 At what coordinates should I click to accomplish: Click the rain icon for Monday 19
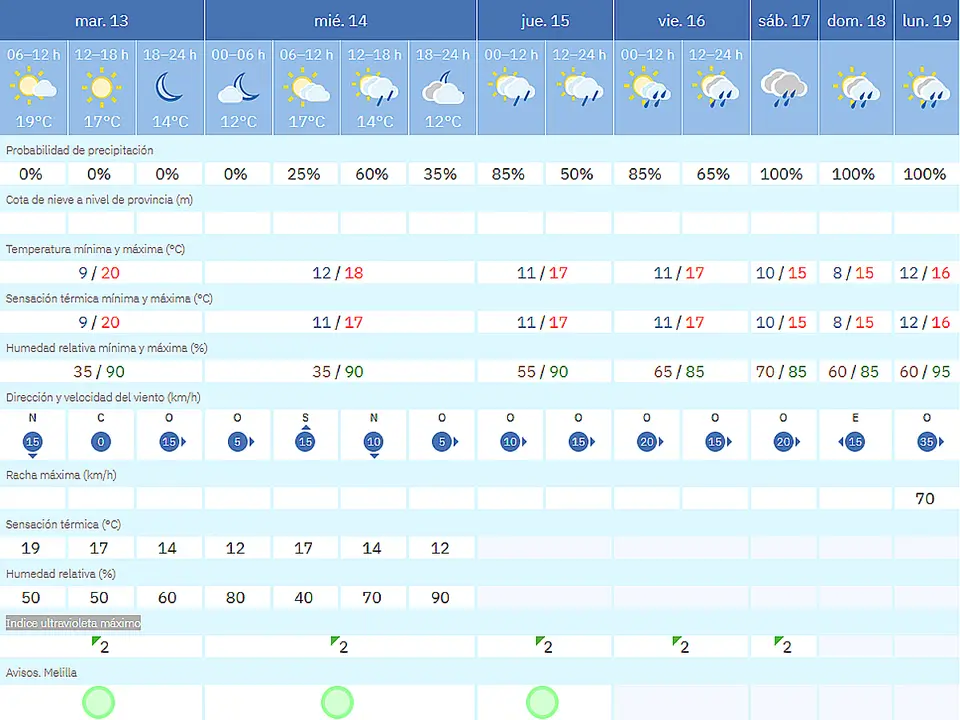coord(927,90)
